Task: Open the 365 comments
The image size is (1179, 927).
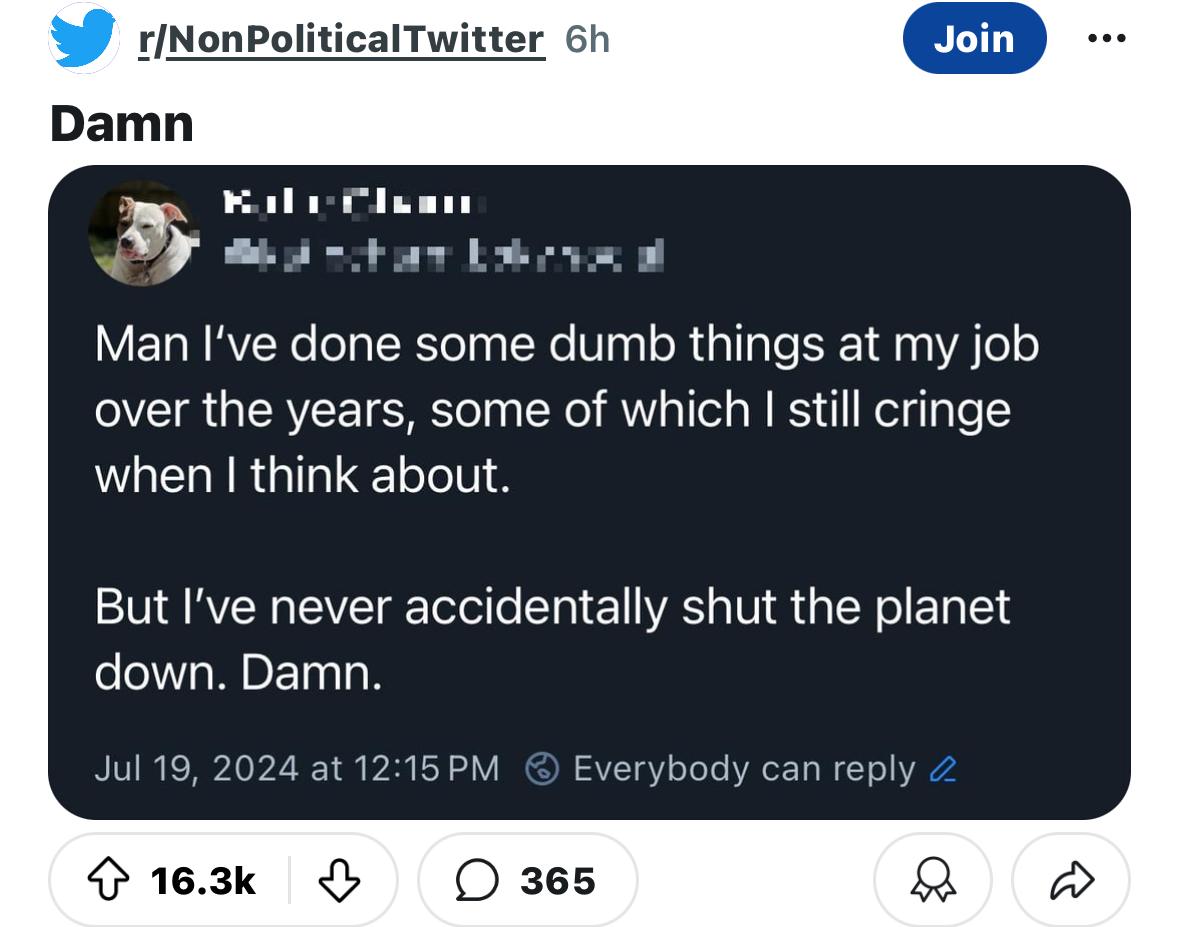Action: (x=528, y=880)
